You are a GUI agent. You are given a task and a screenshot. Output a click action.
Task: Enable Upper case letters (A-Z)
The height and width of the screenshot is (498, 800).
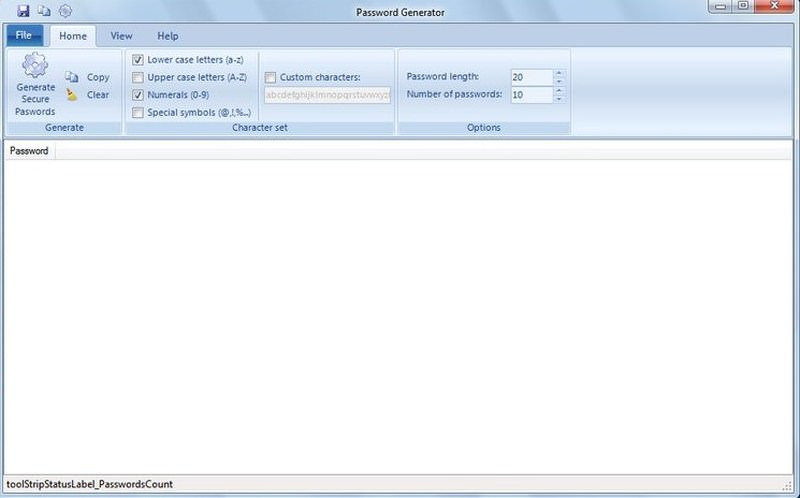[138, 78]
